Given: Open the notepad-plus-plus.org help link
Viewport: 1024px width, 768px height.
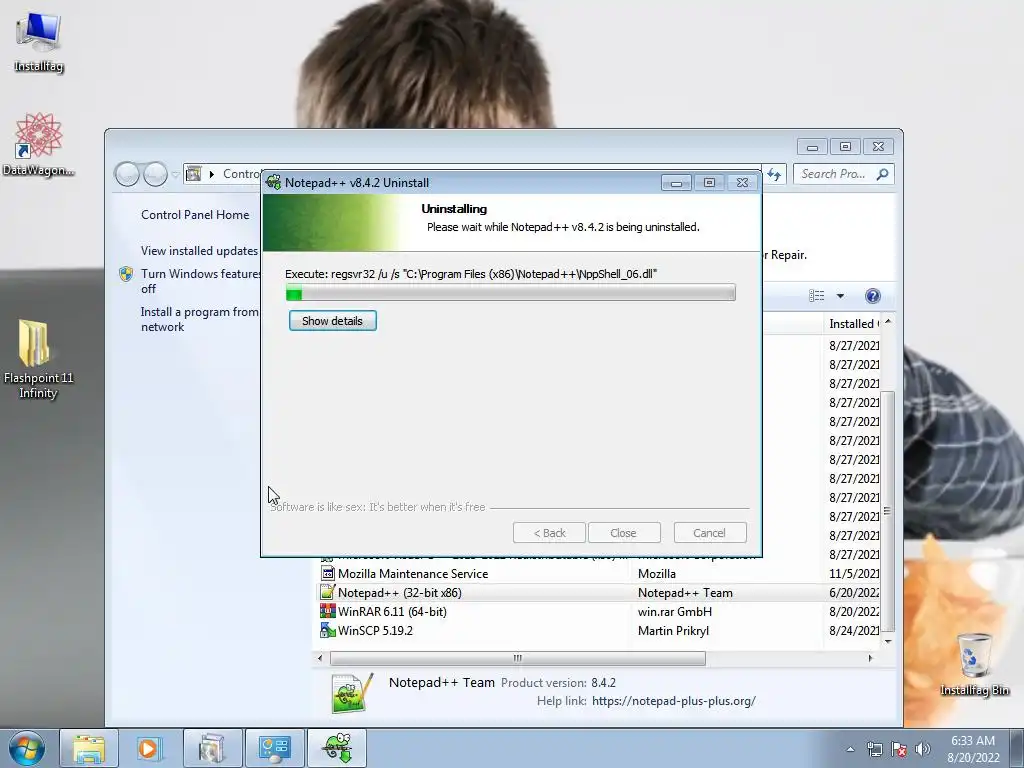Looking at the screenshot, I should click(x=673, y=701).
